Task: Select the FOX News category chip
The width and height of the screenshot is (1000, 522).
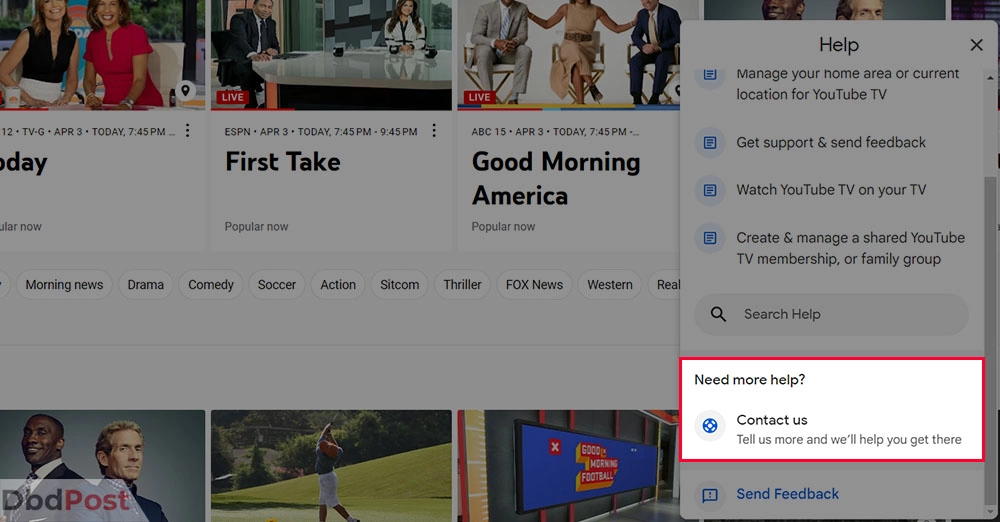Action: 534,285
